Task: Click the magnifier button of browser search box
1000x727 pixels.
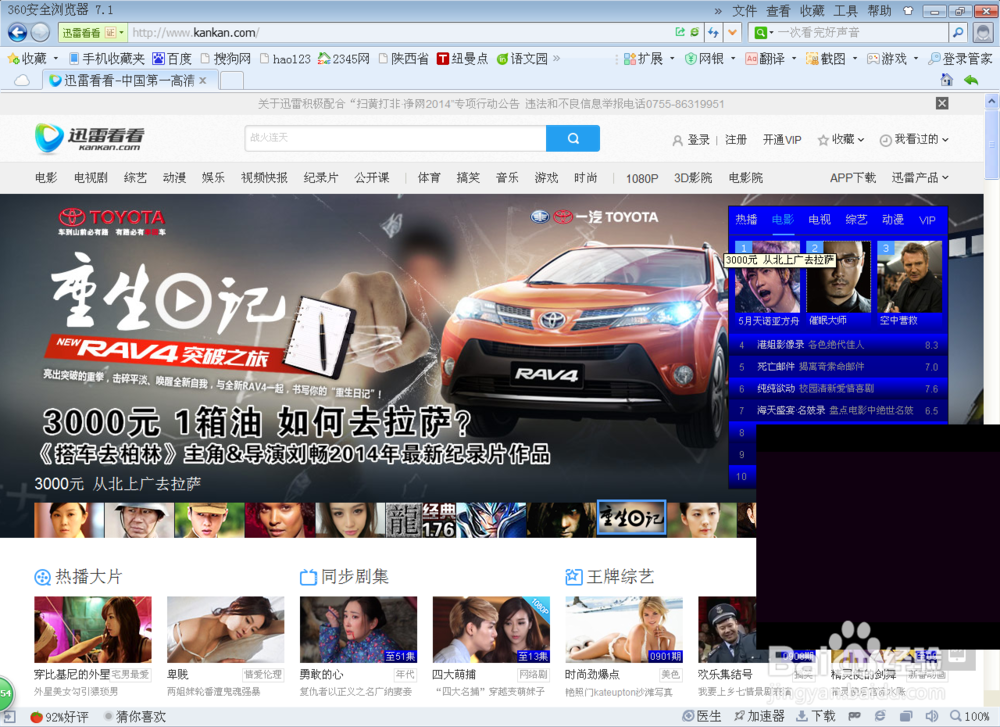Action: [x=957, y=33]
